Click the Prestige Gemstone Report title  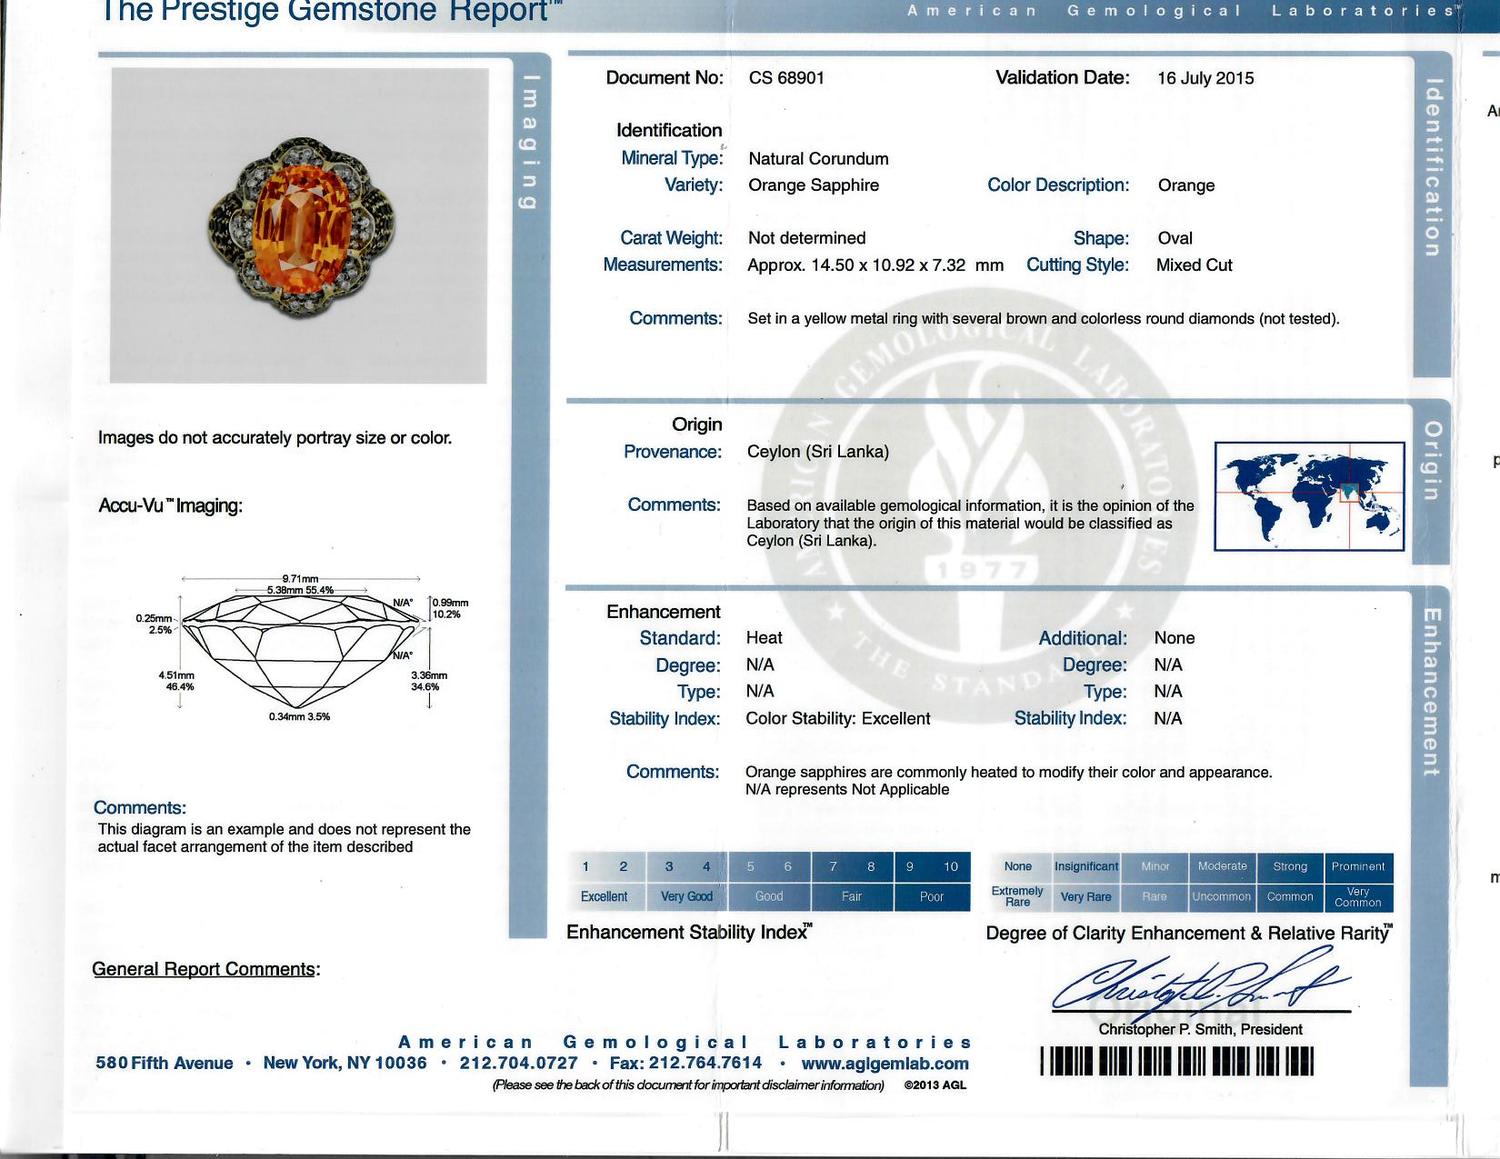coord(332,11)
